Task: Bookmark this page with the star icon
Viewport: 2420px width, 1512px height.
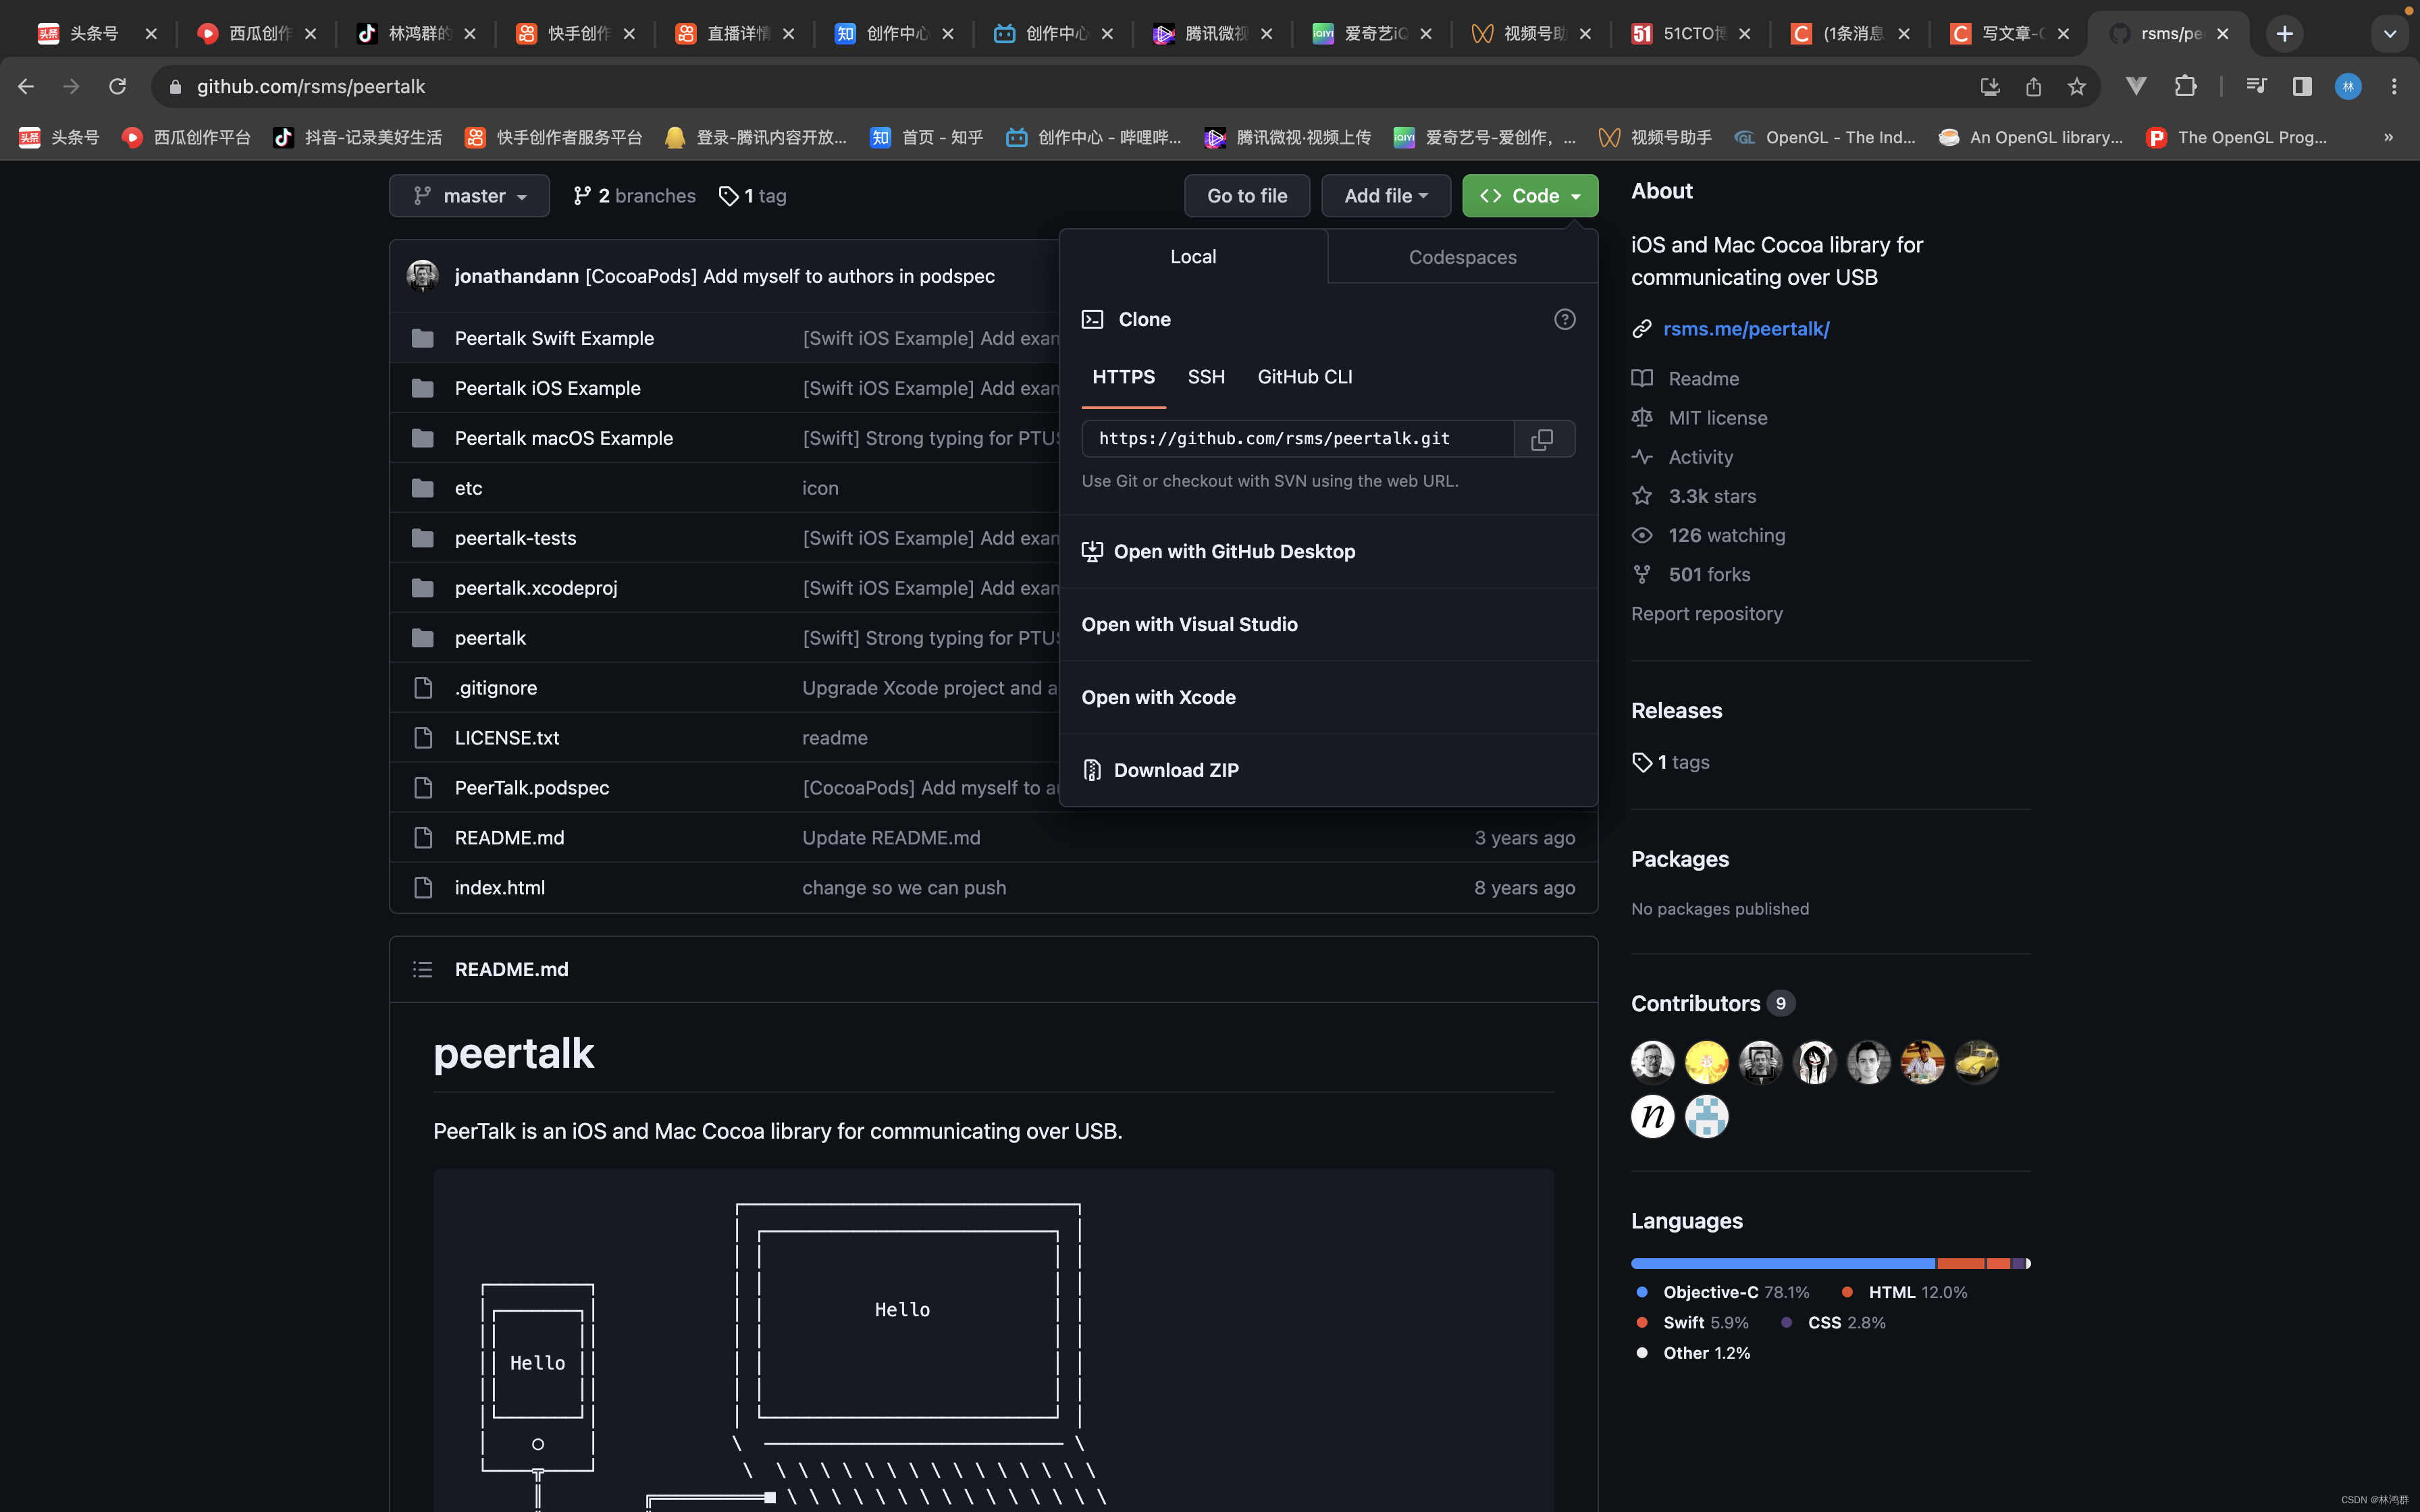Action: 2077,87
